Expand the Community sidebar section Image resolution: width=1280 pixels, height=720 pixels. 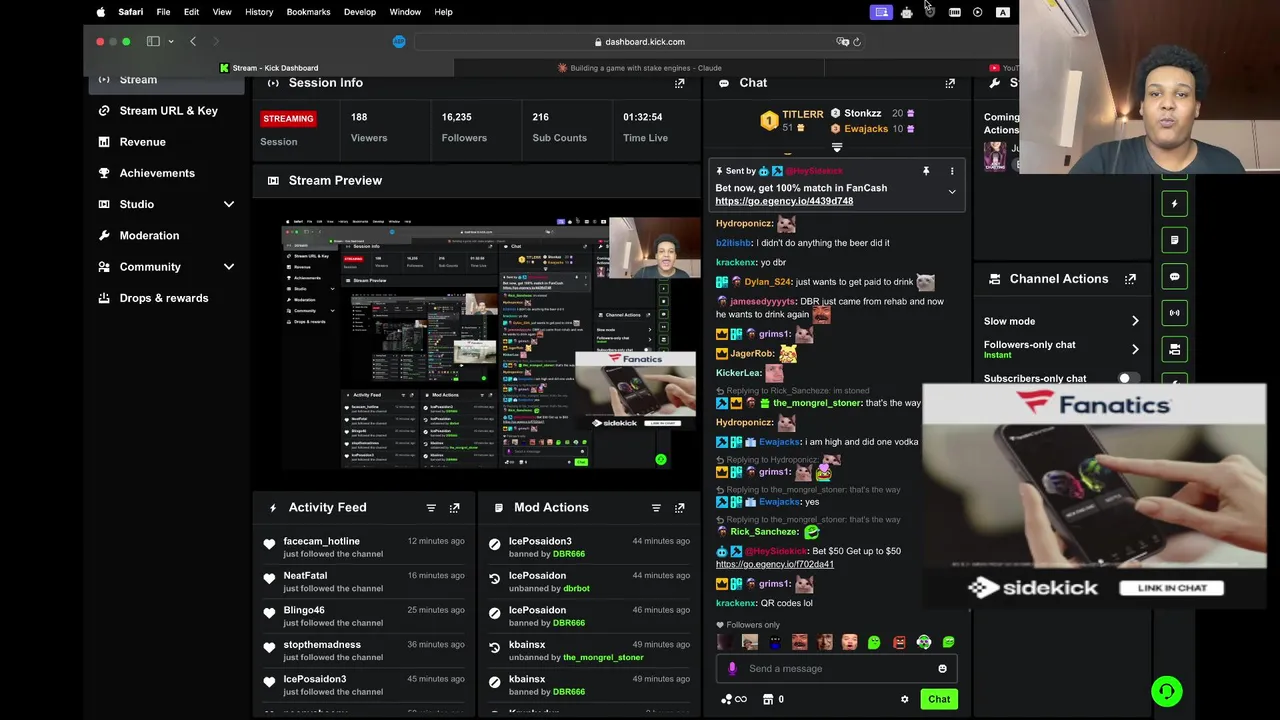pyautogui.click(x=229, y=267)
